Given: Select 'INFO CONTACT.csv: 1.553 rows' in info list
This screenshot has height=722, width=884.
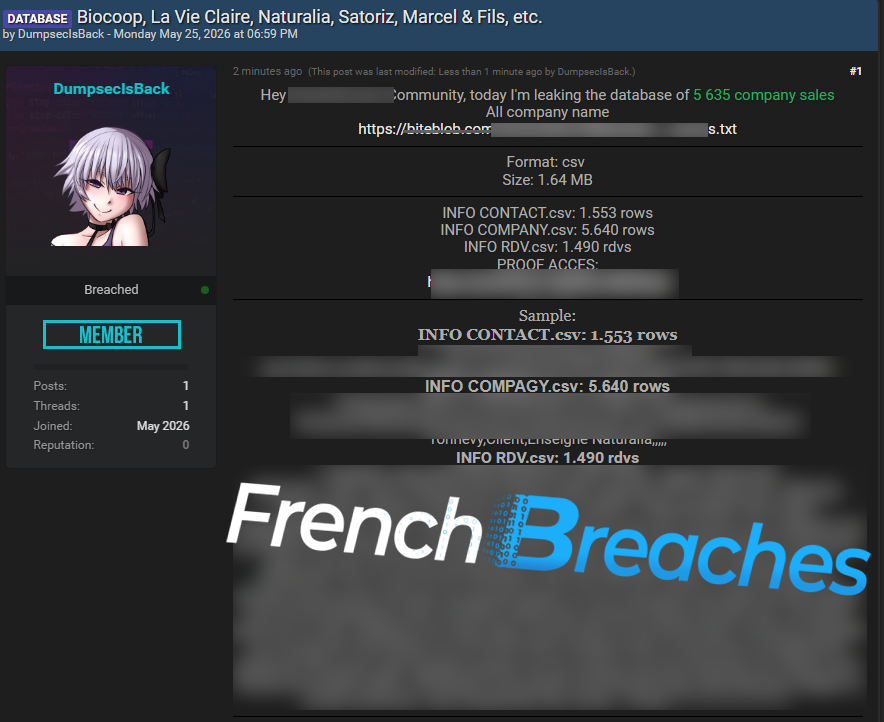Looking at the screenshot, I should click(x=547, y=212).
